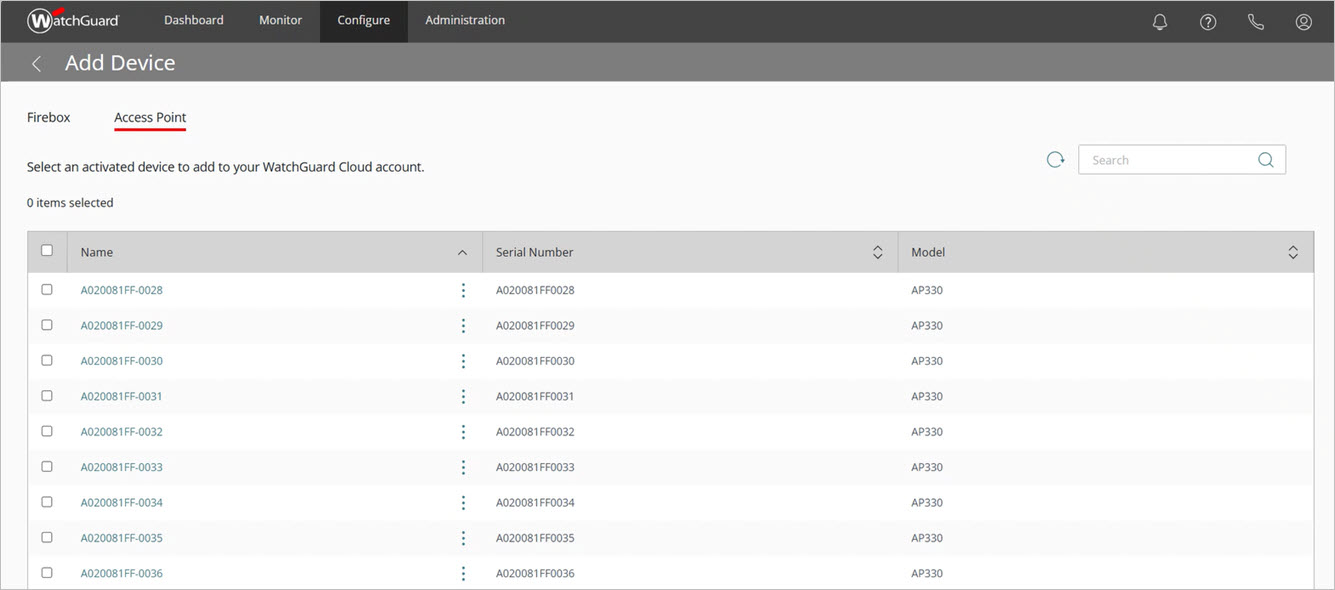This screenshot has height=590, width=1335.
Task: Switch to the Firebox tab
Action: pyautogui.click(x=48, y=117)
